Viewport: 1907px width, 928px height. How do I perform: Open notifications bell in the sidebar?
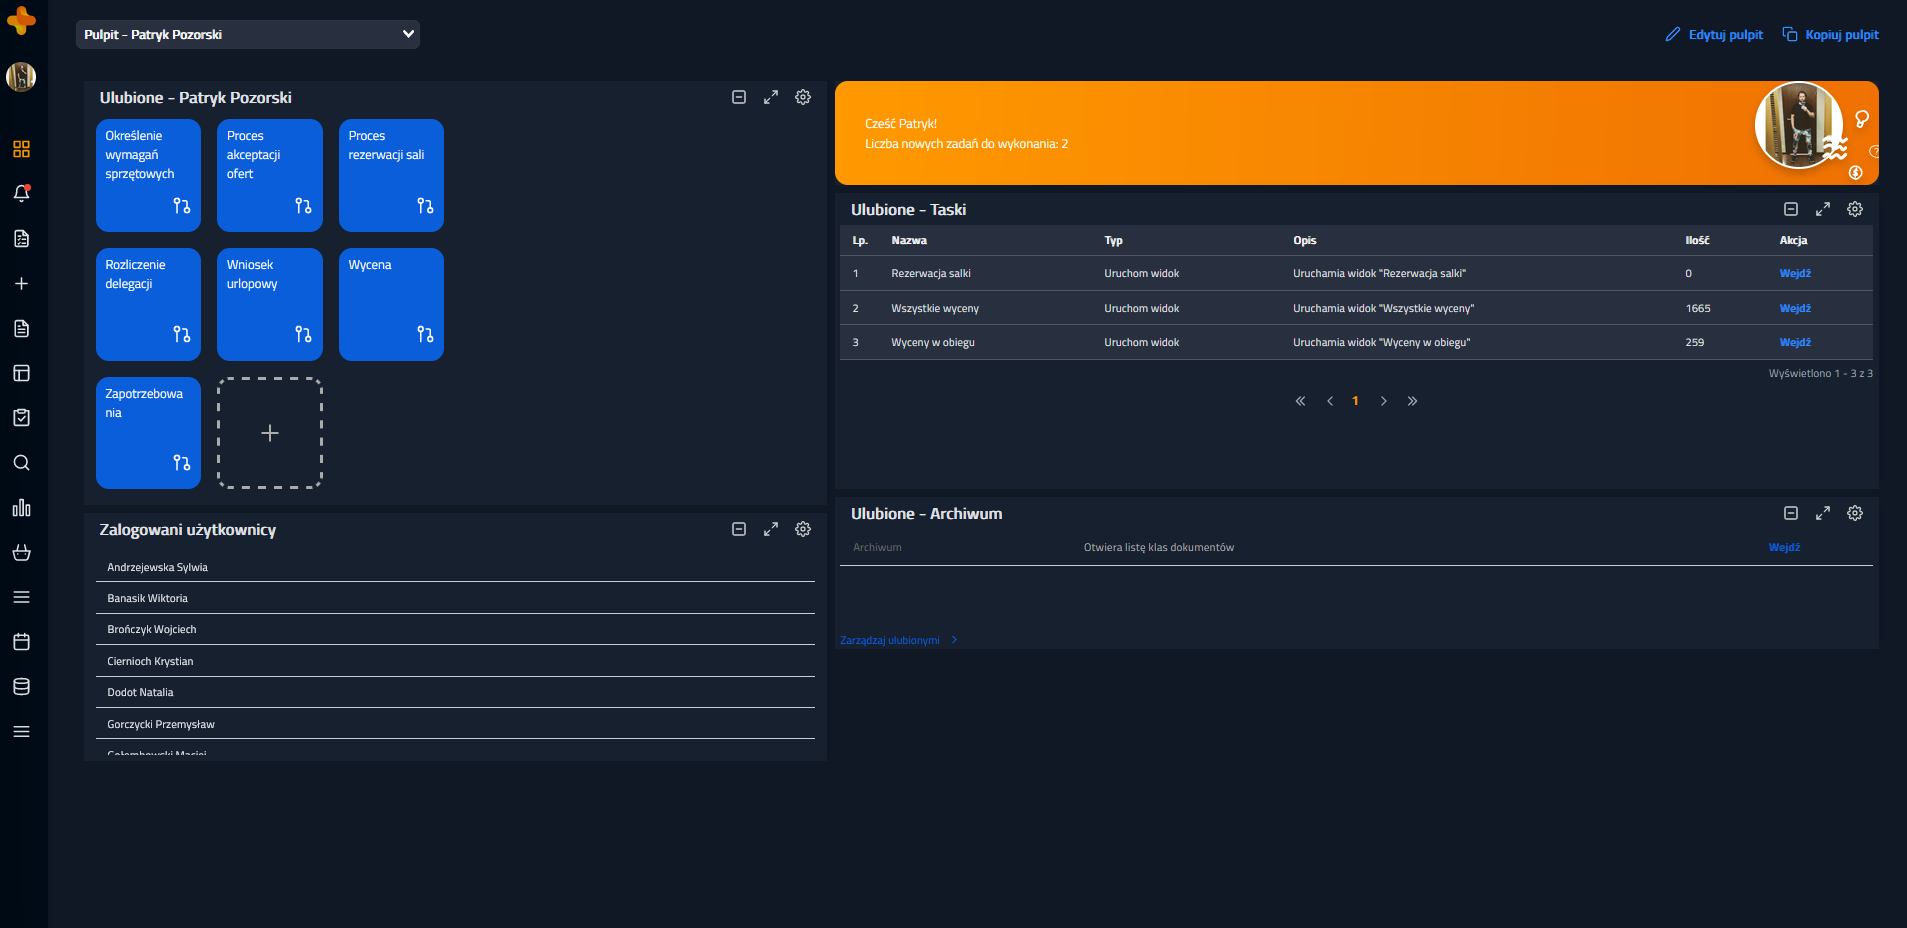pyautogui.click(x=21, y=193)
